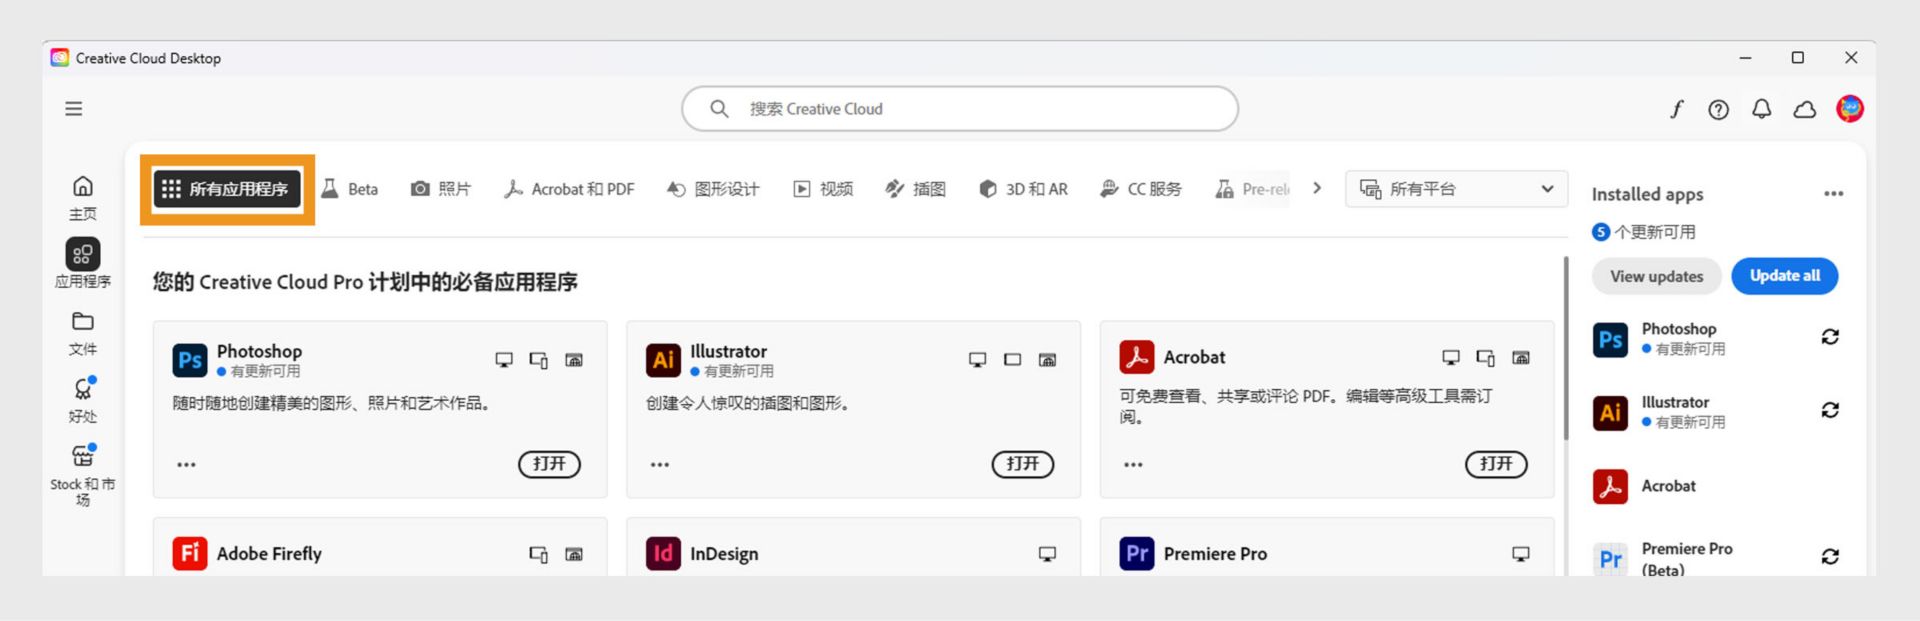The image size is (1920, 621).
Task: Open Acrobat card more options
Action: (x=1133, y=465)
